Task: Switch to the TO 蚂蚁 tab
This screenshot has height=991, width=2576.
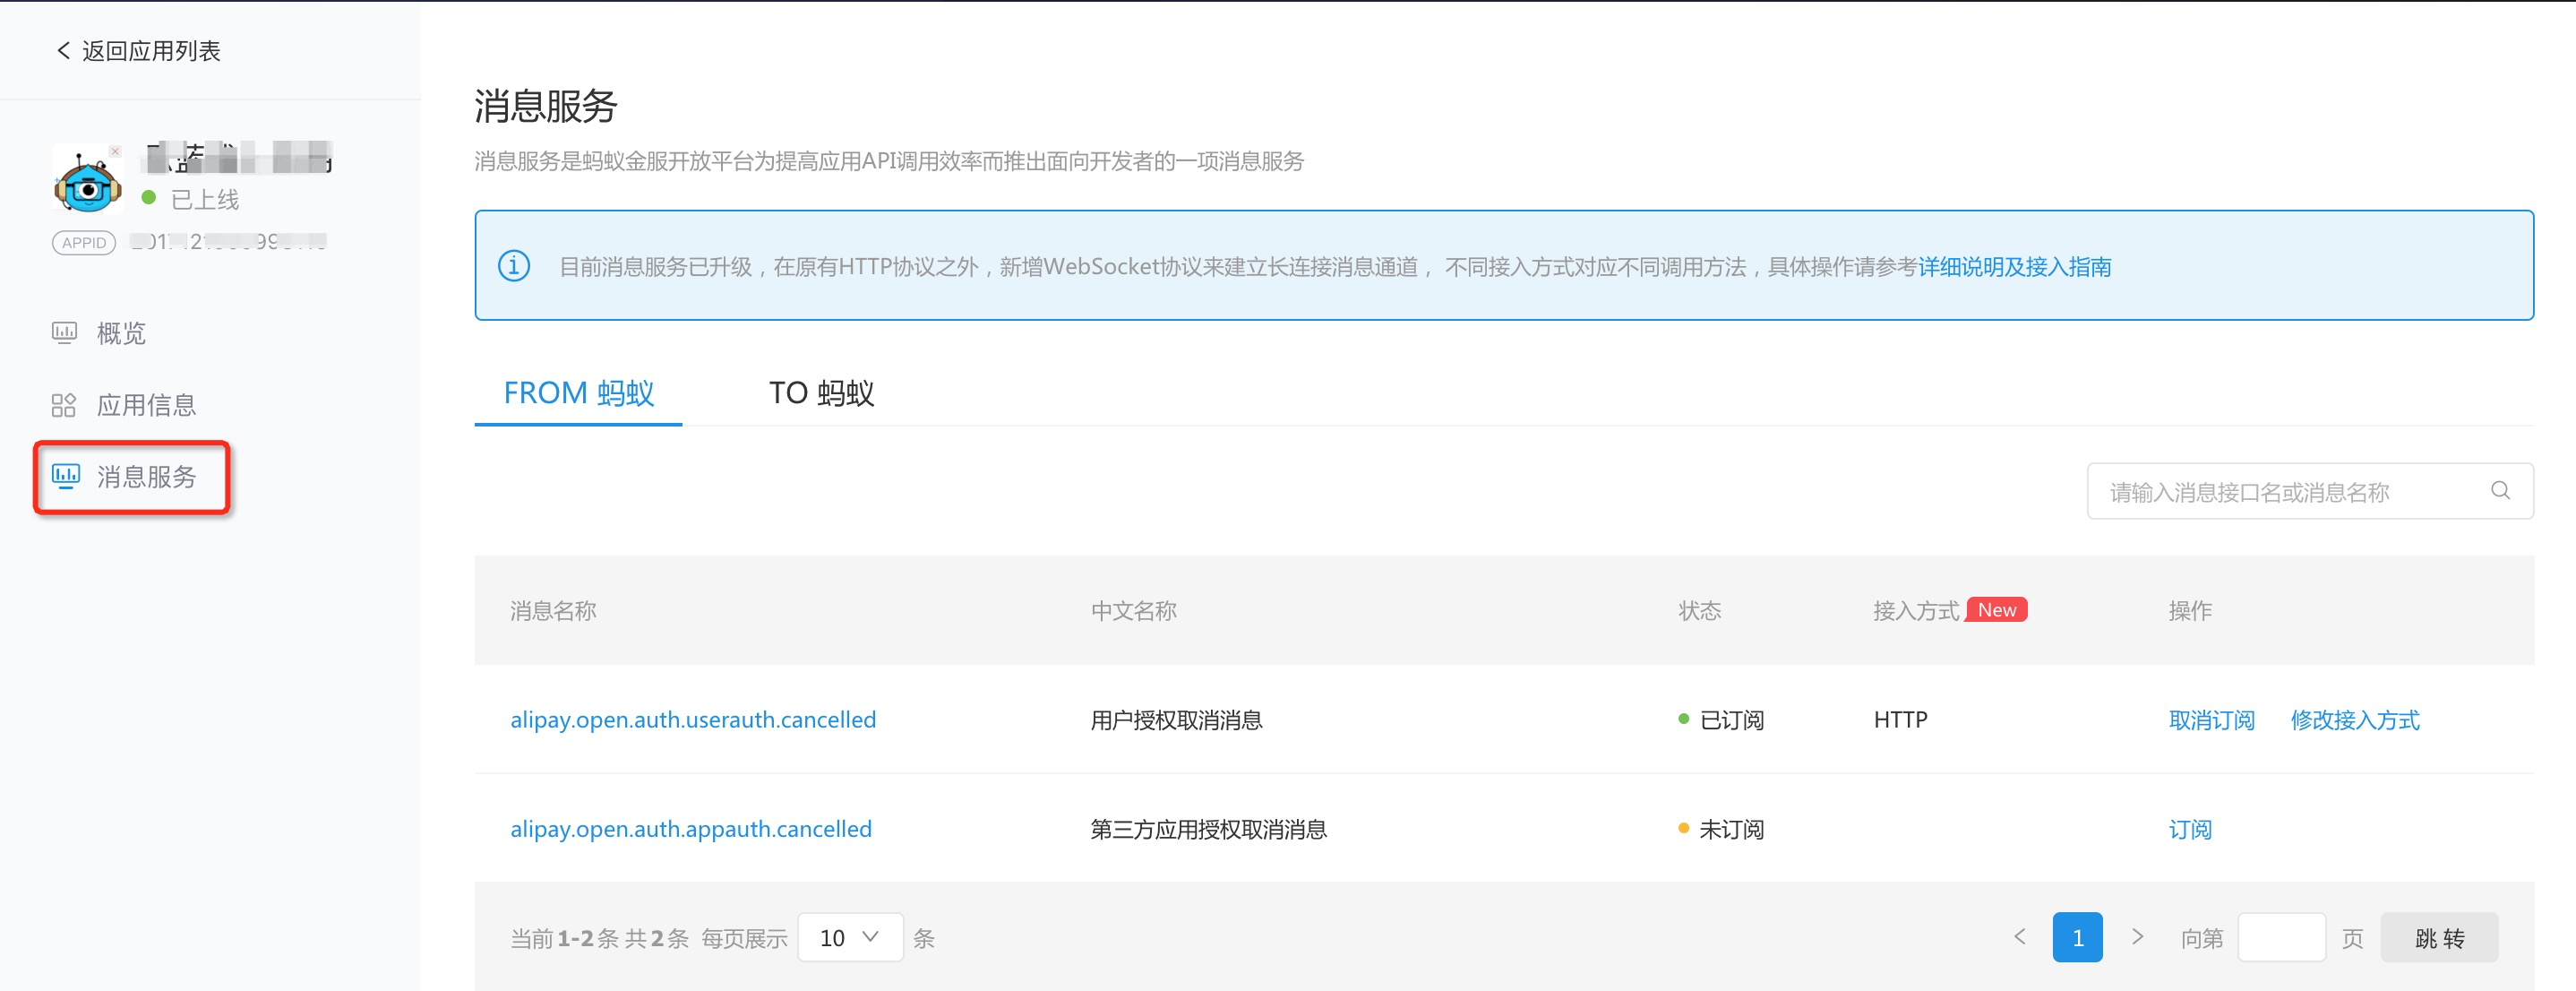Action: point(821,393)
